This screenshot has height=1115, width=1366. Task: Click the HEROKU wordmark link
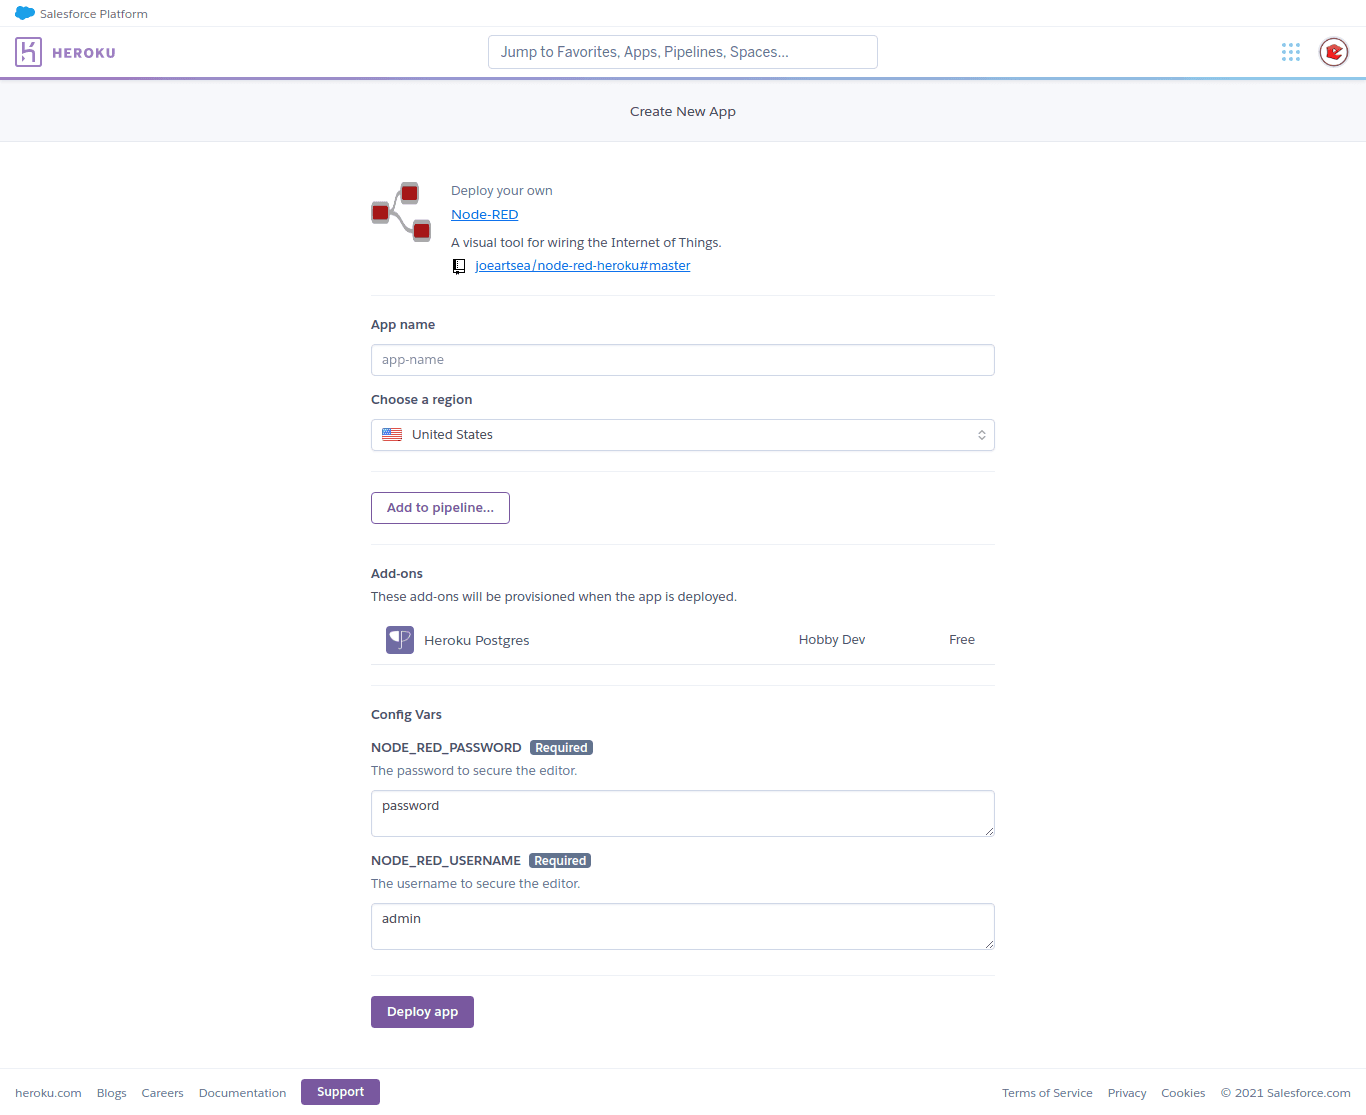(84, 53)
